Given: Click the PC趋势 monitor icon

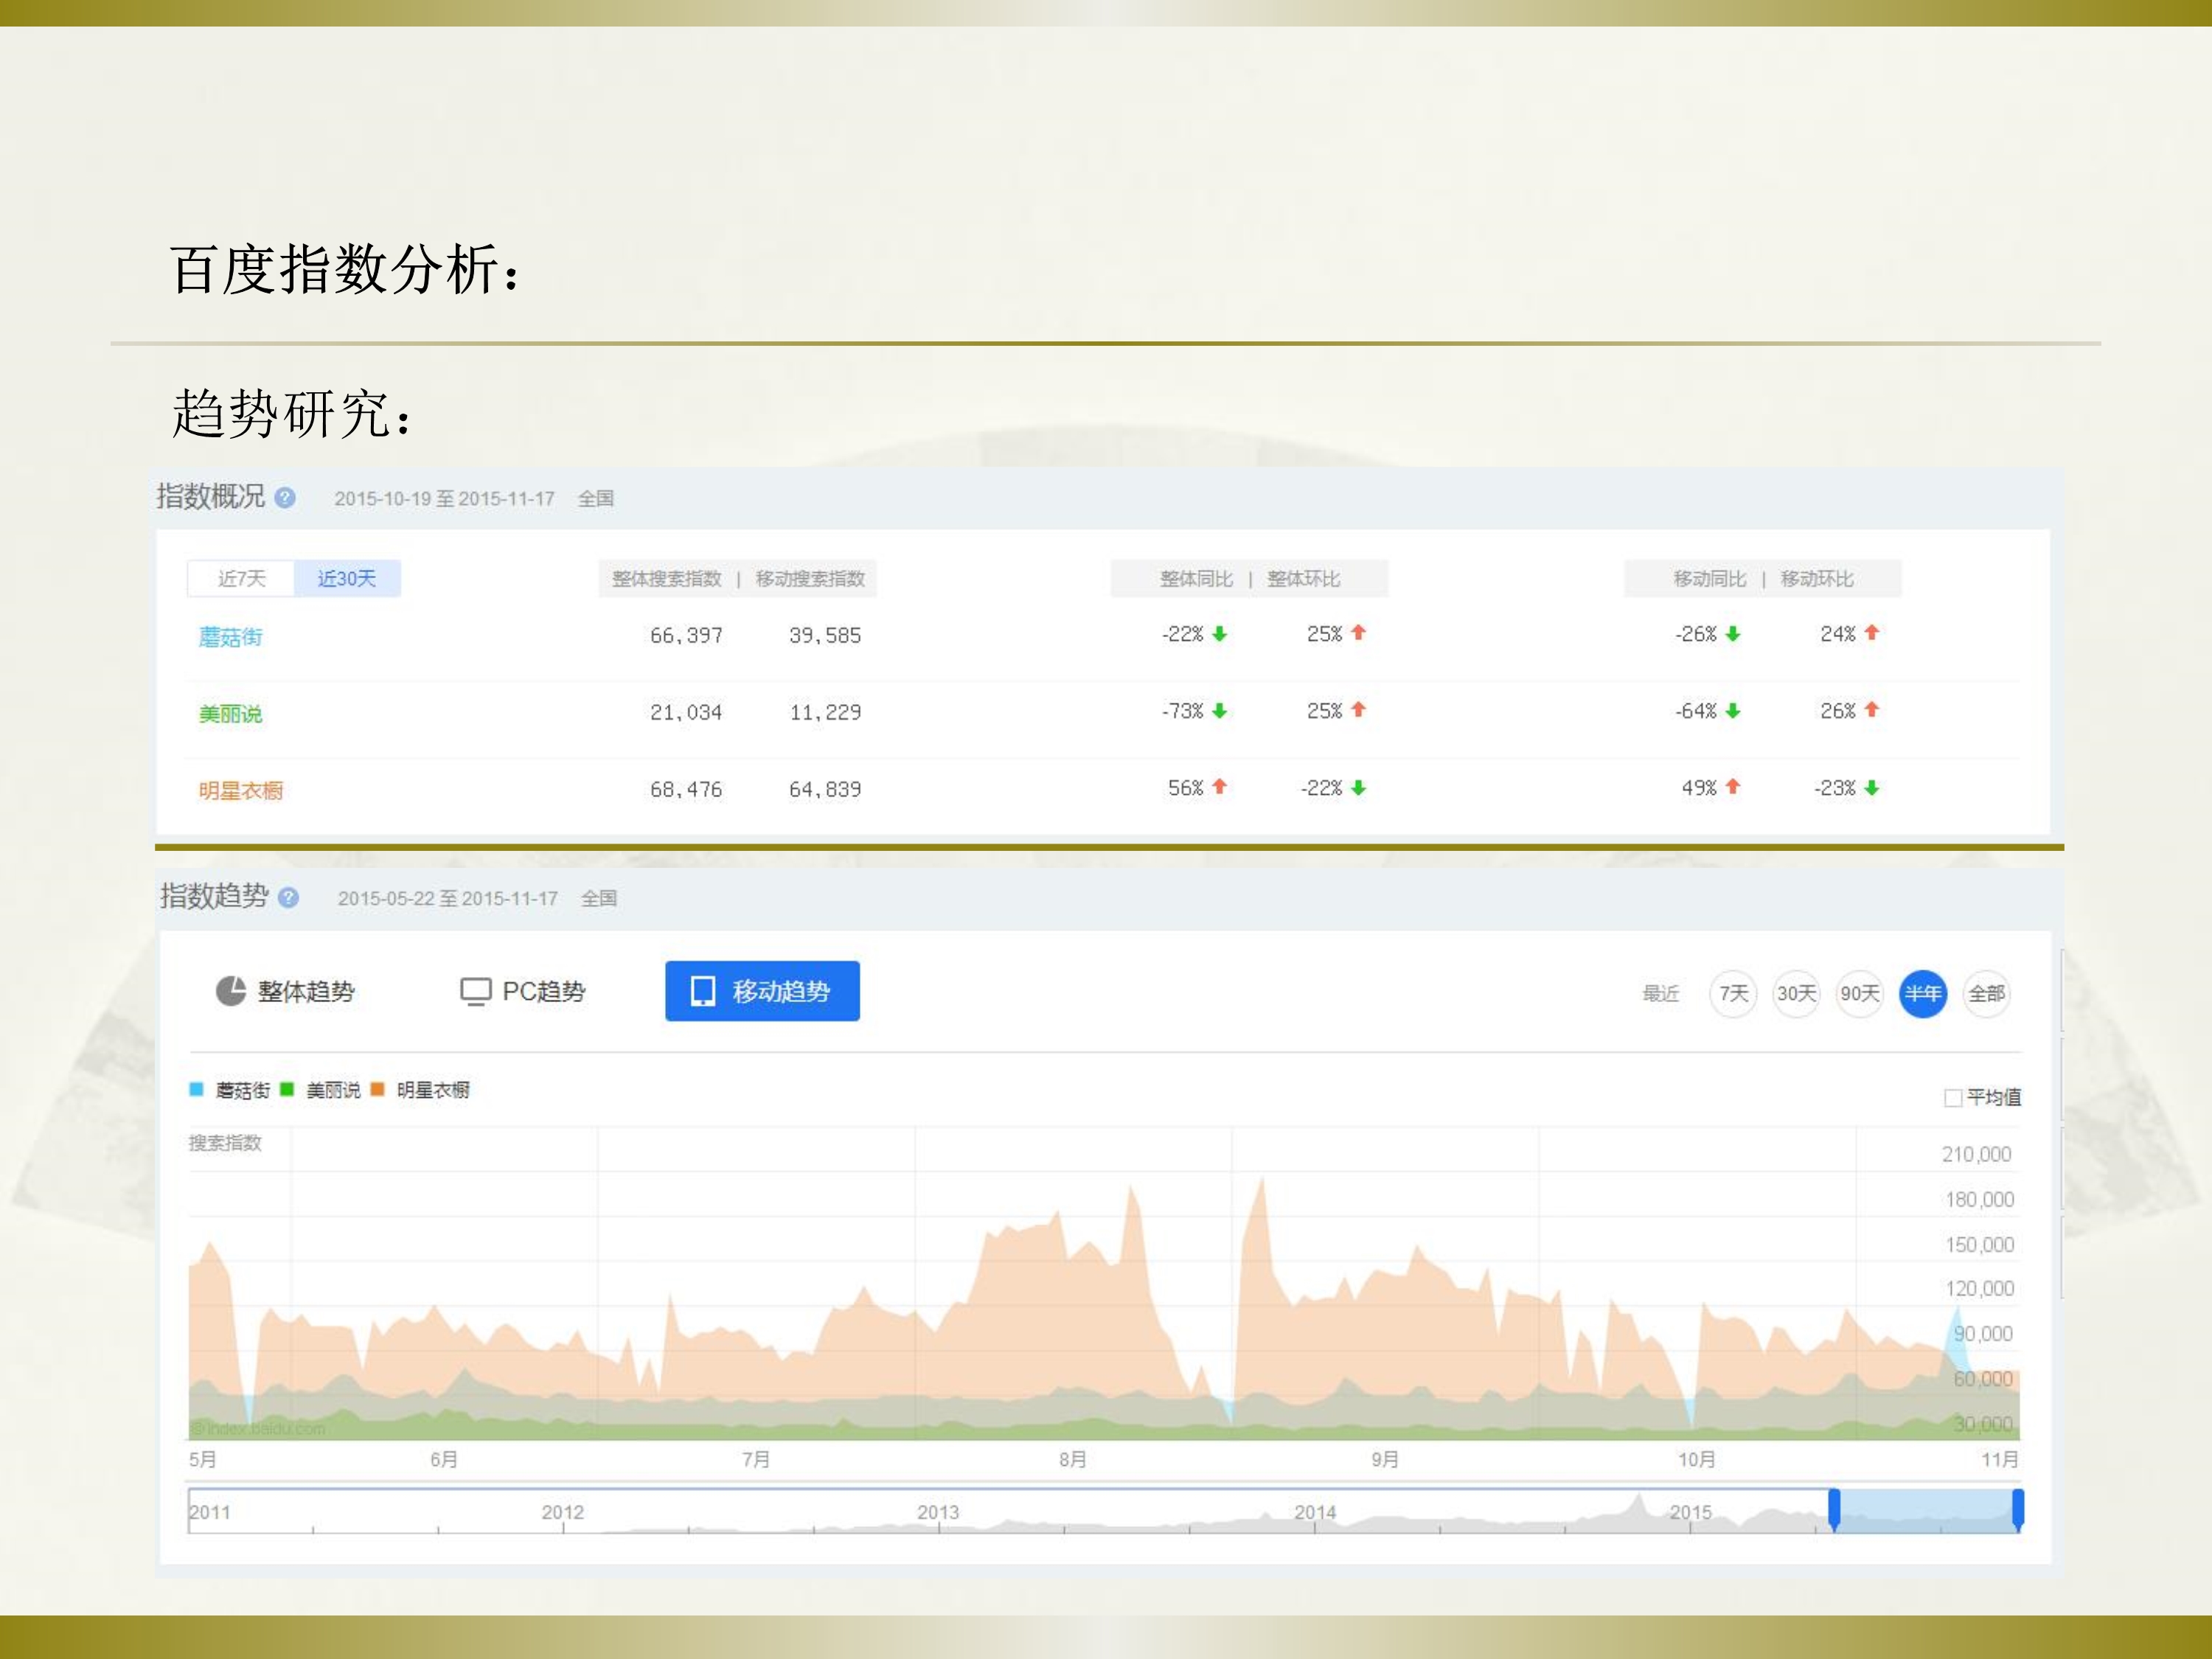Looking at the screenshot, I should (475, 991).
